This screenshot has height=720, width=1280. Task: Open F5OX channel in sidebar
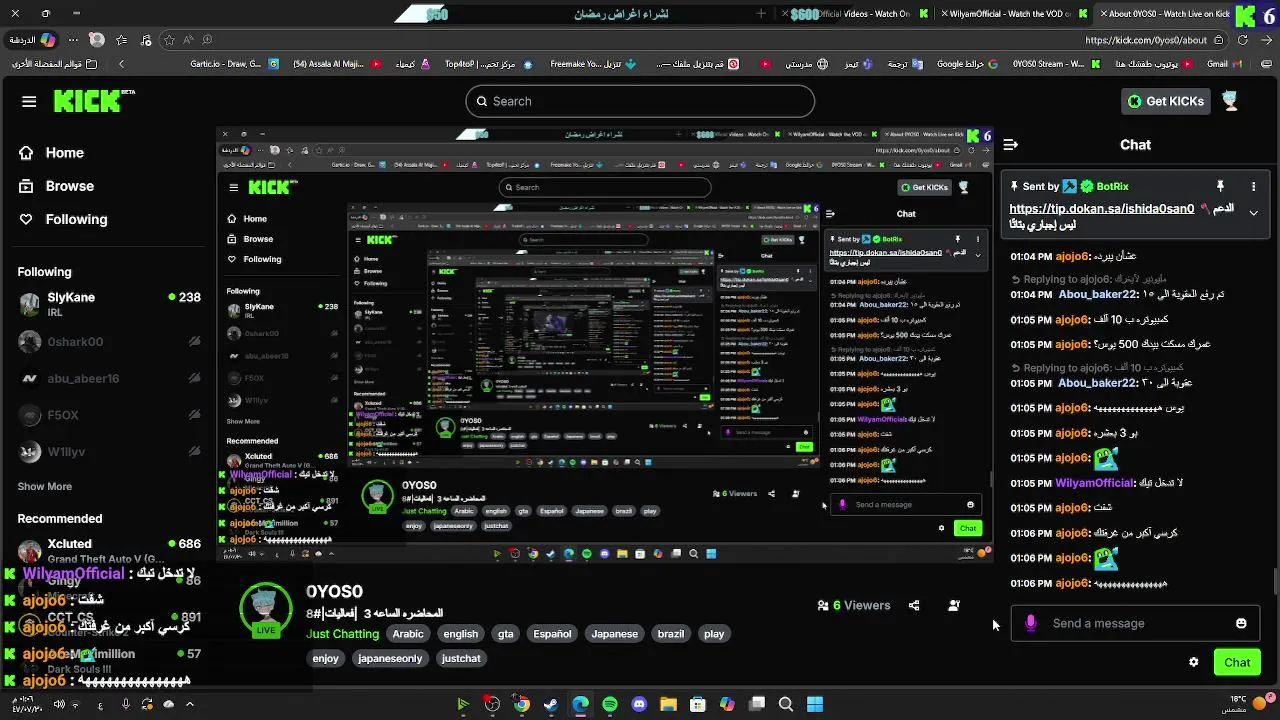tap(108, 415)
